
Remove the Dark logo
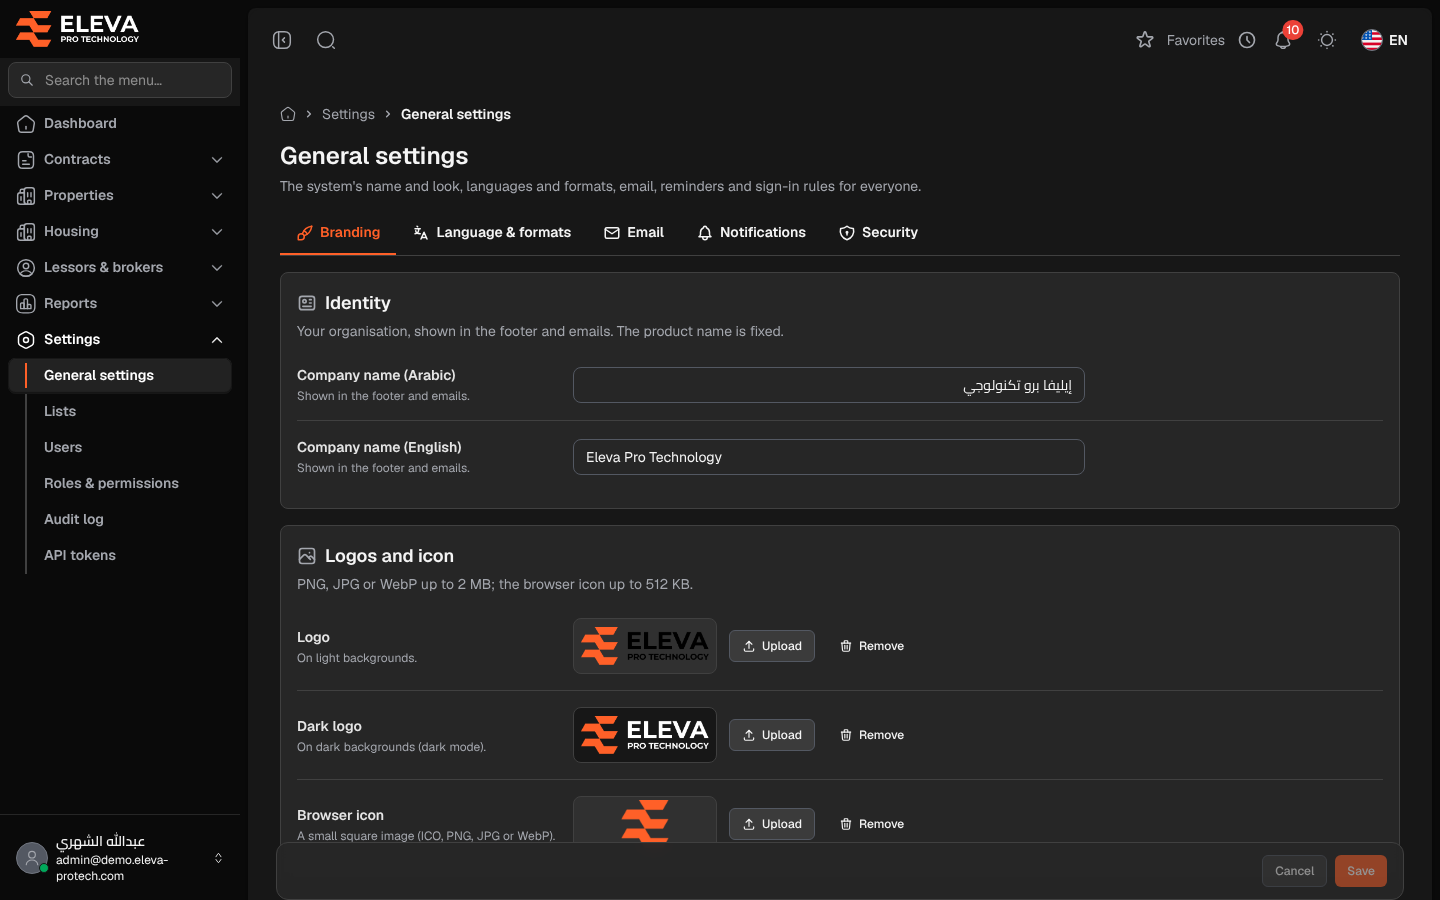(872, 735)
